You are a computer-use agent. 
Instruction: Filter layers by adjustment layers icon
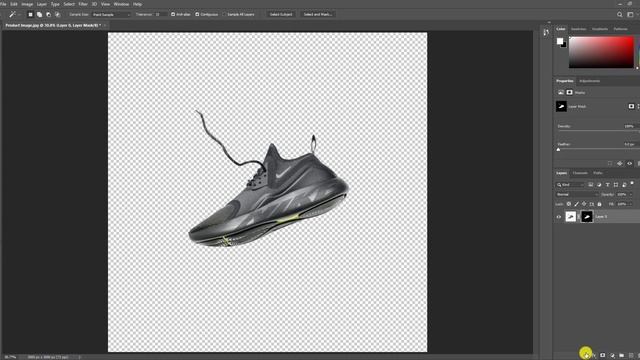(599, 185)
